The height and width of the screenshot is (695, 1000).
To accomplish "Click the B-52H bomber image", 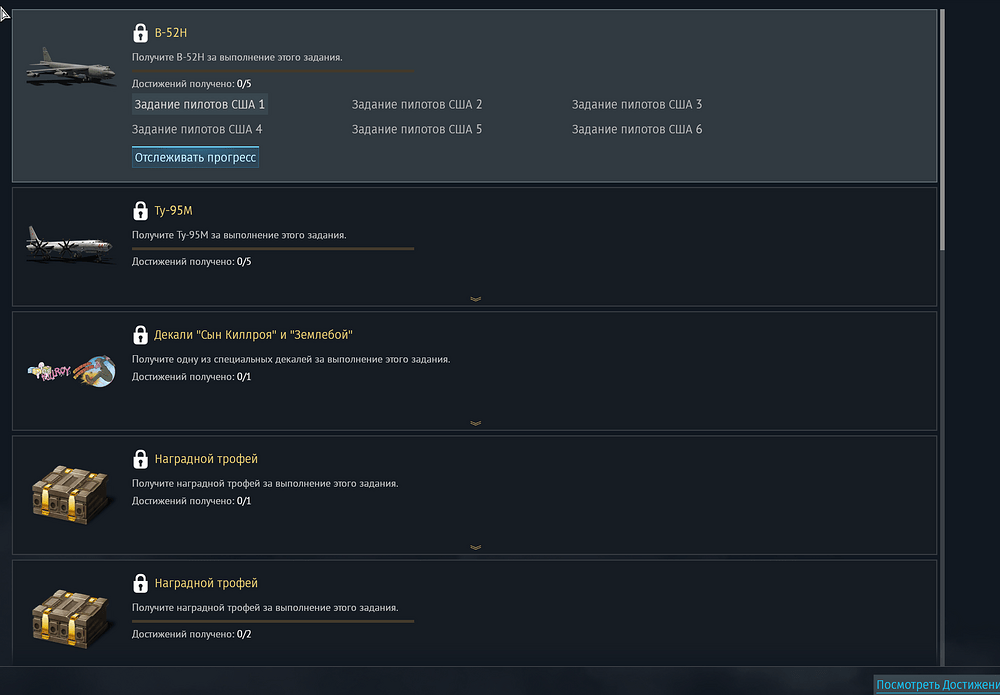I will coord(69,68).
